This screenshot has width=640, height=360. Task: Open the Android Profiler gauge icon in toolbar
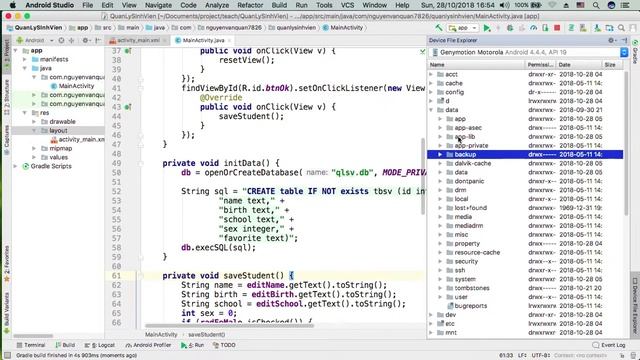click(533, 28)
